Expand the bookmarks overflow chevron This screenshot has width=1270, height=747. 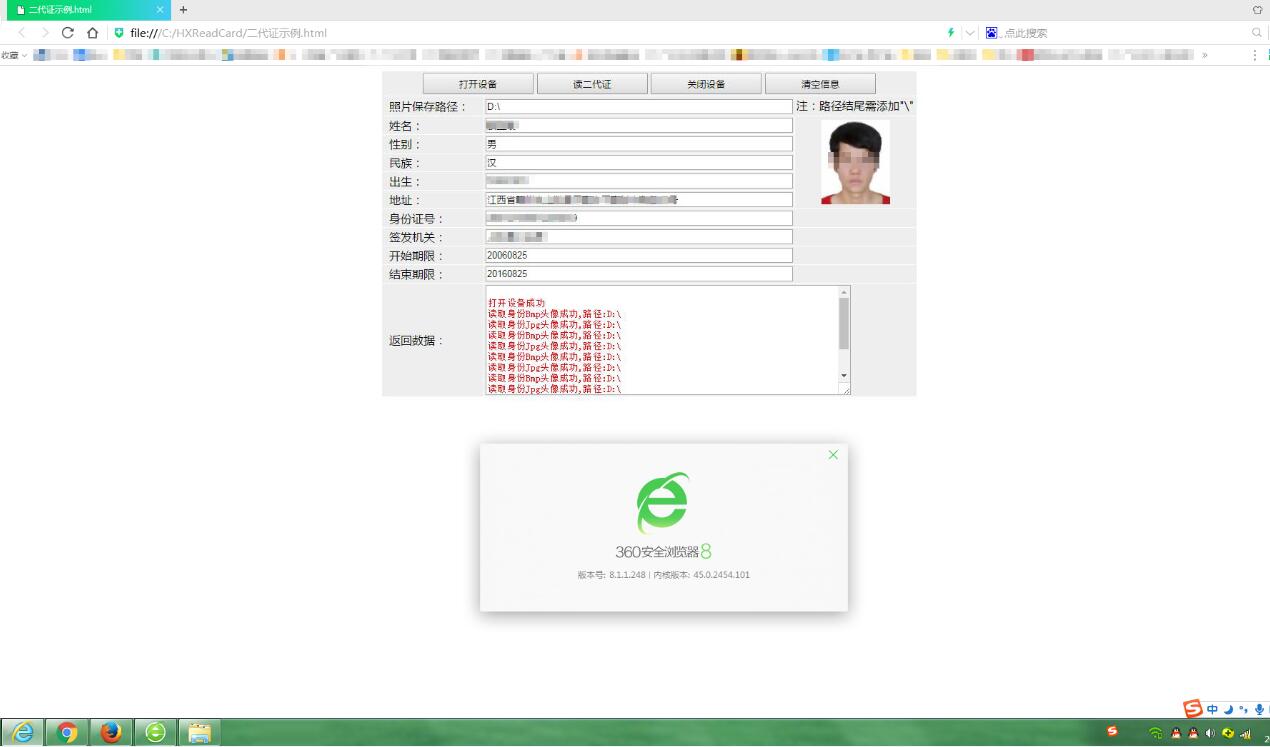(1205, 55)
